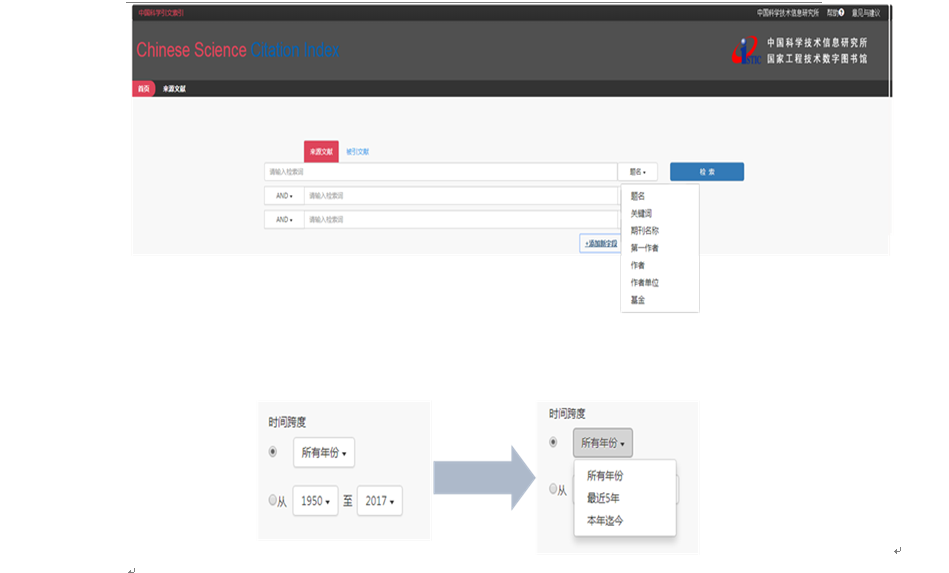
Task: Open the 意见与建议 feedback link
Action: pos(866,13)
